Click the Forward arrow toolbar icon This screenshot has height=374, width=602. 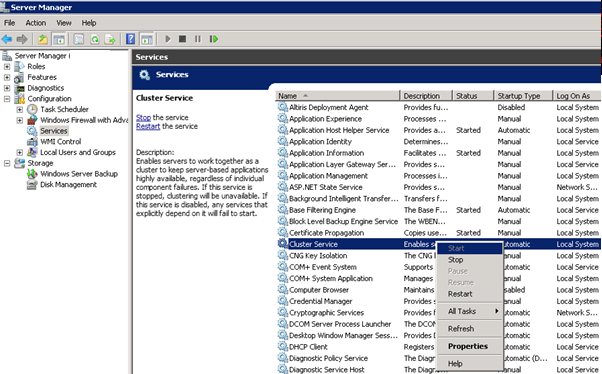pyautogui.click(x=22, y=39)
